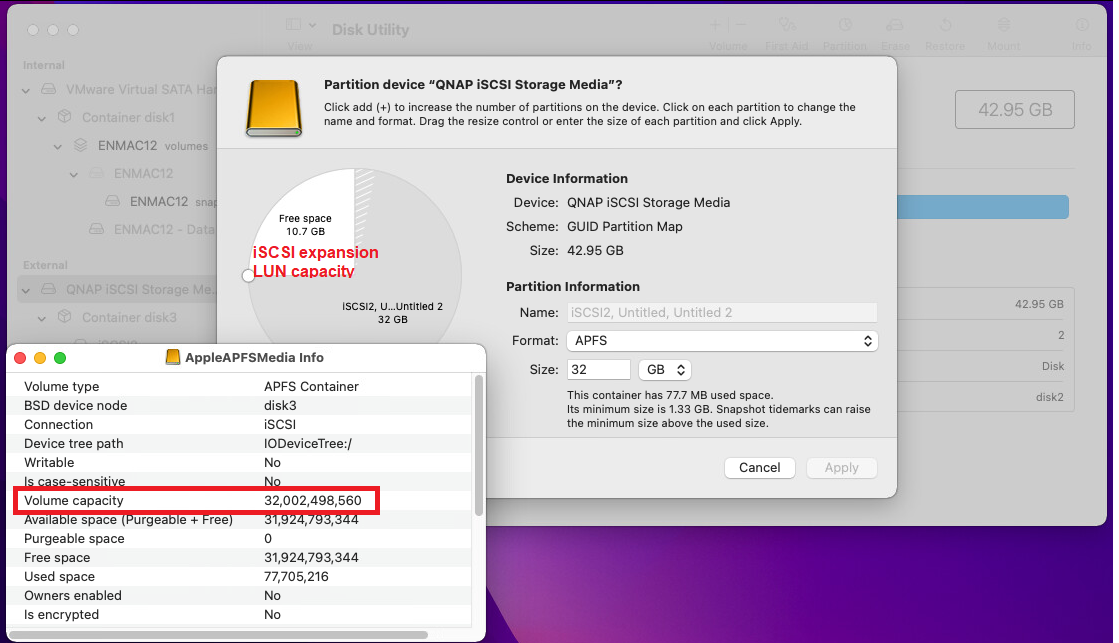Click the "Used space" row label
The height and width of the screenshot is (643, 1119).
click(x=59, y=577)
